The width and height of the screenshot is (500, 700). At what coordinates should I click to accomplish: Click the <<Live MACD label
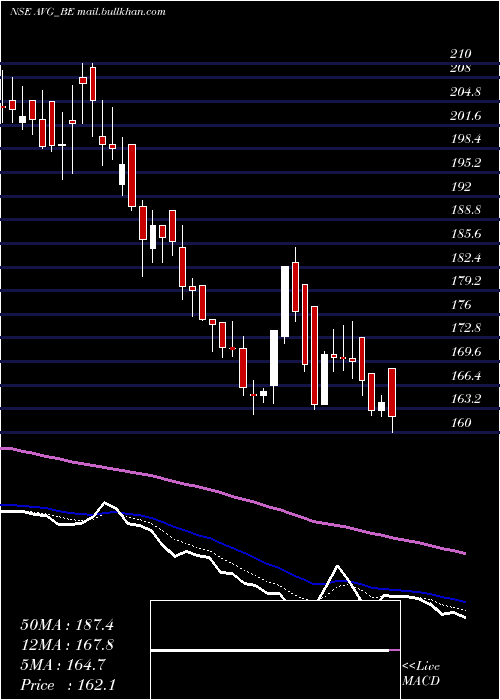point(421,673)
